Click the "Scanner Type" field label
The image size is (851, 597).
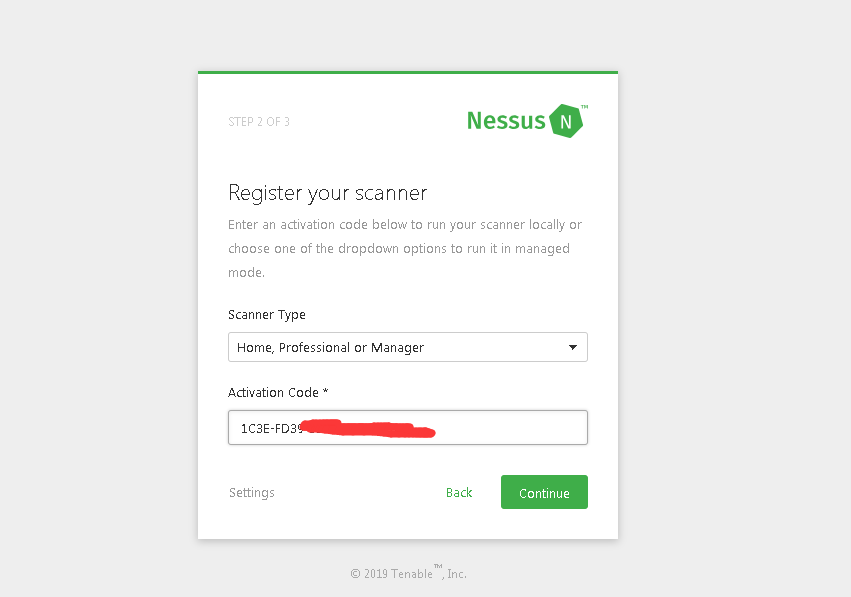click(x=267, y=315)
